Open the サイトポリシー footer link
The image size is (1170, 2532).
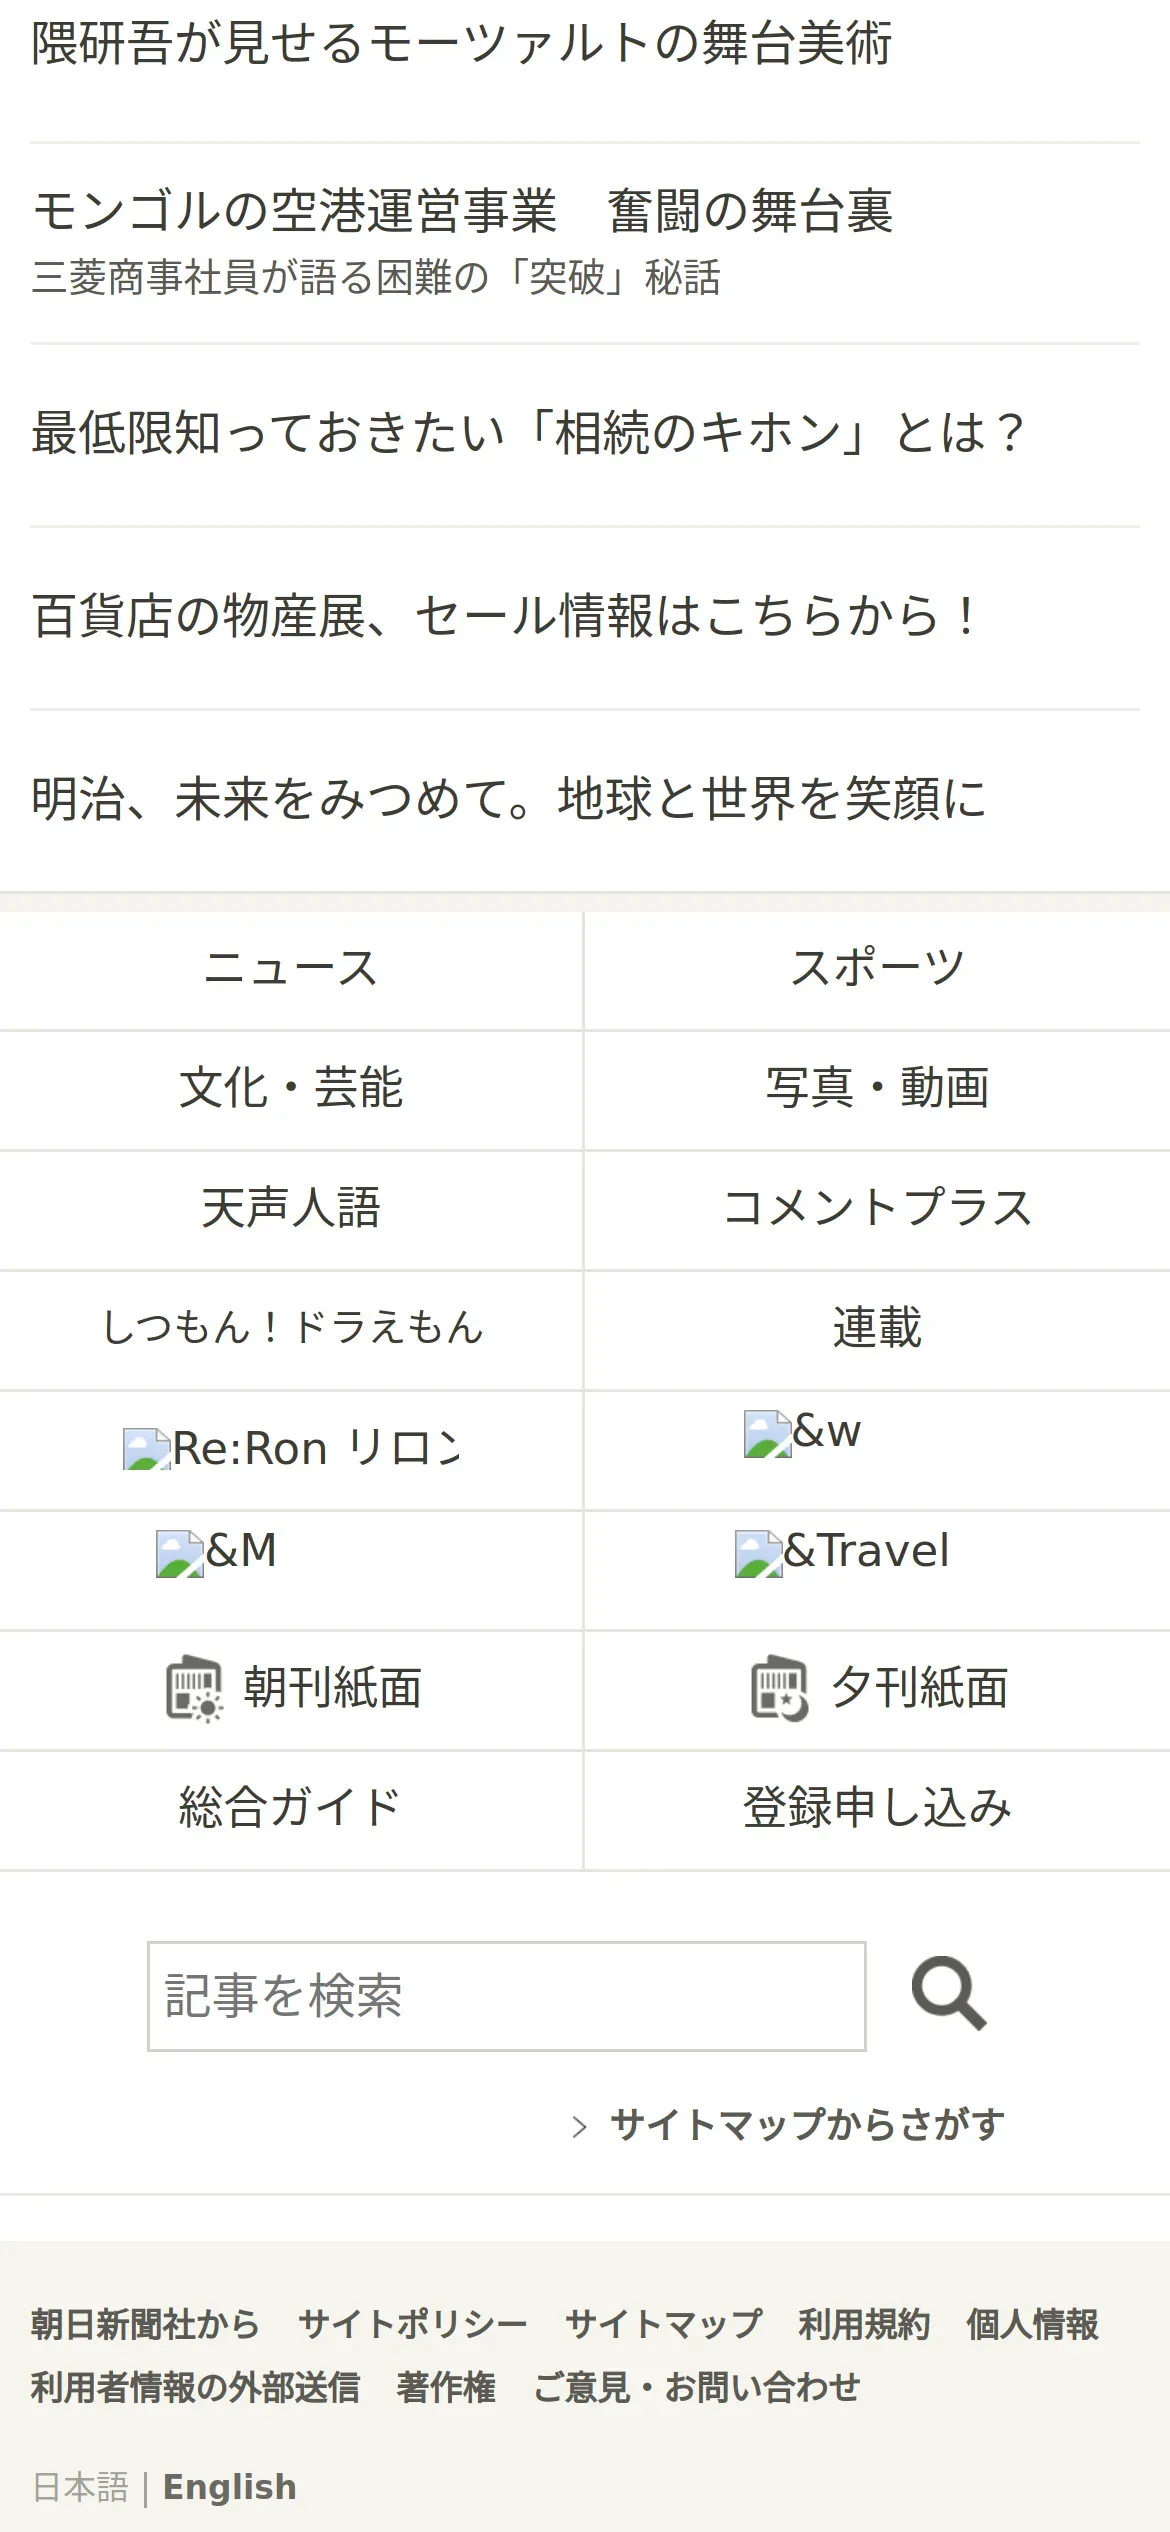click(x=412, y=2324)
